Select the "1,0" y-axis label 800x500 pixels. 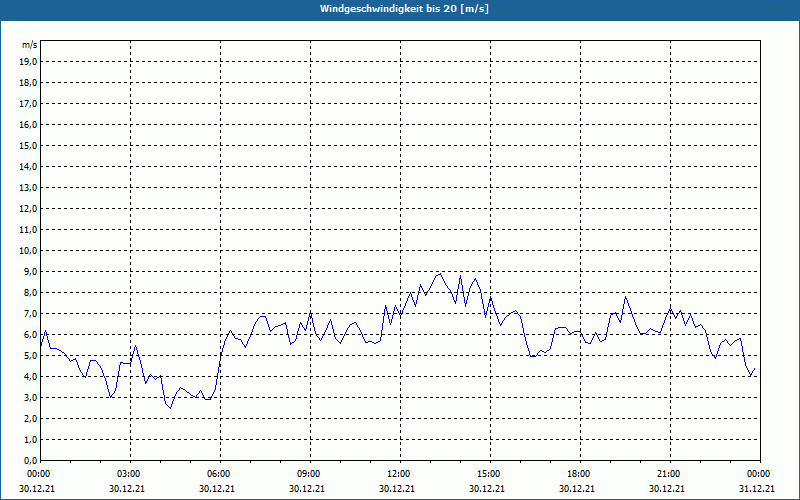pyautogui.click(x=30, y=439)
